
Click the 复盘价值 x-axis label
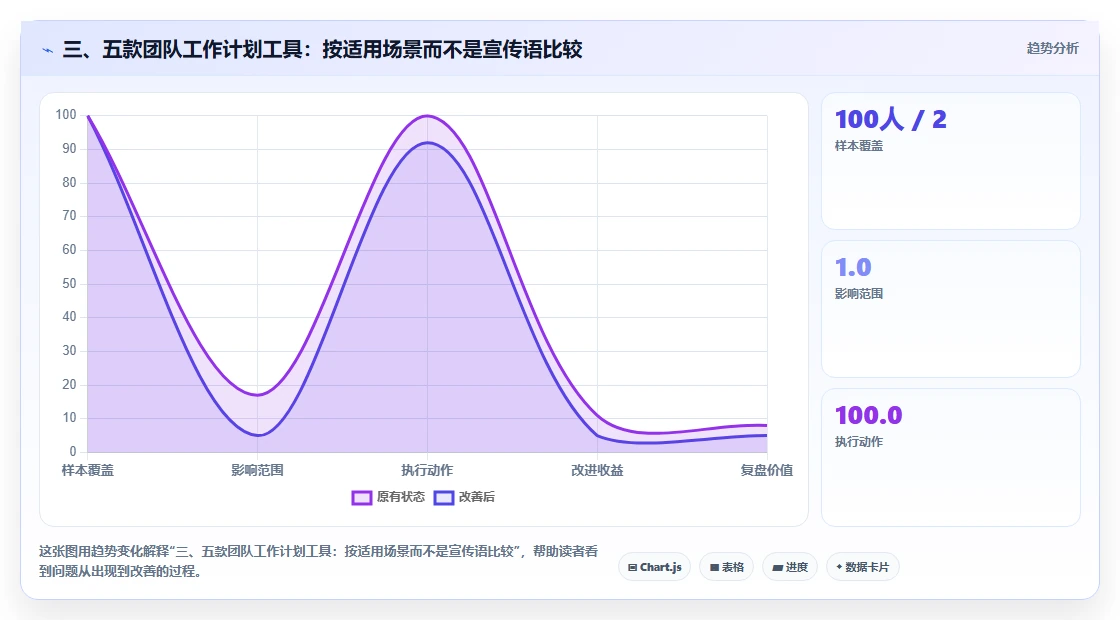pyautogui.click(x=766, y=470)
